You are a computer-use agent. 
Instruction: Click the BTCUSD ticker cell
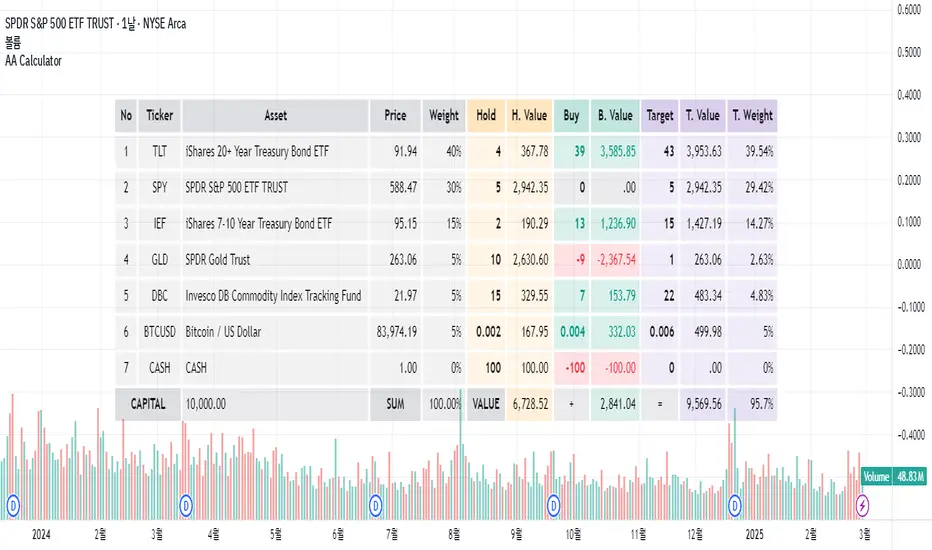point(160,331)
